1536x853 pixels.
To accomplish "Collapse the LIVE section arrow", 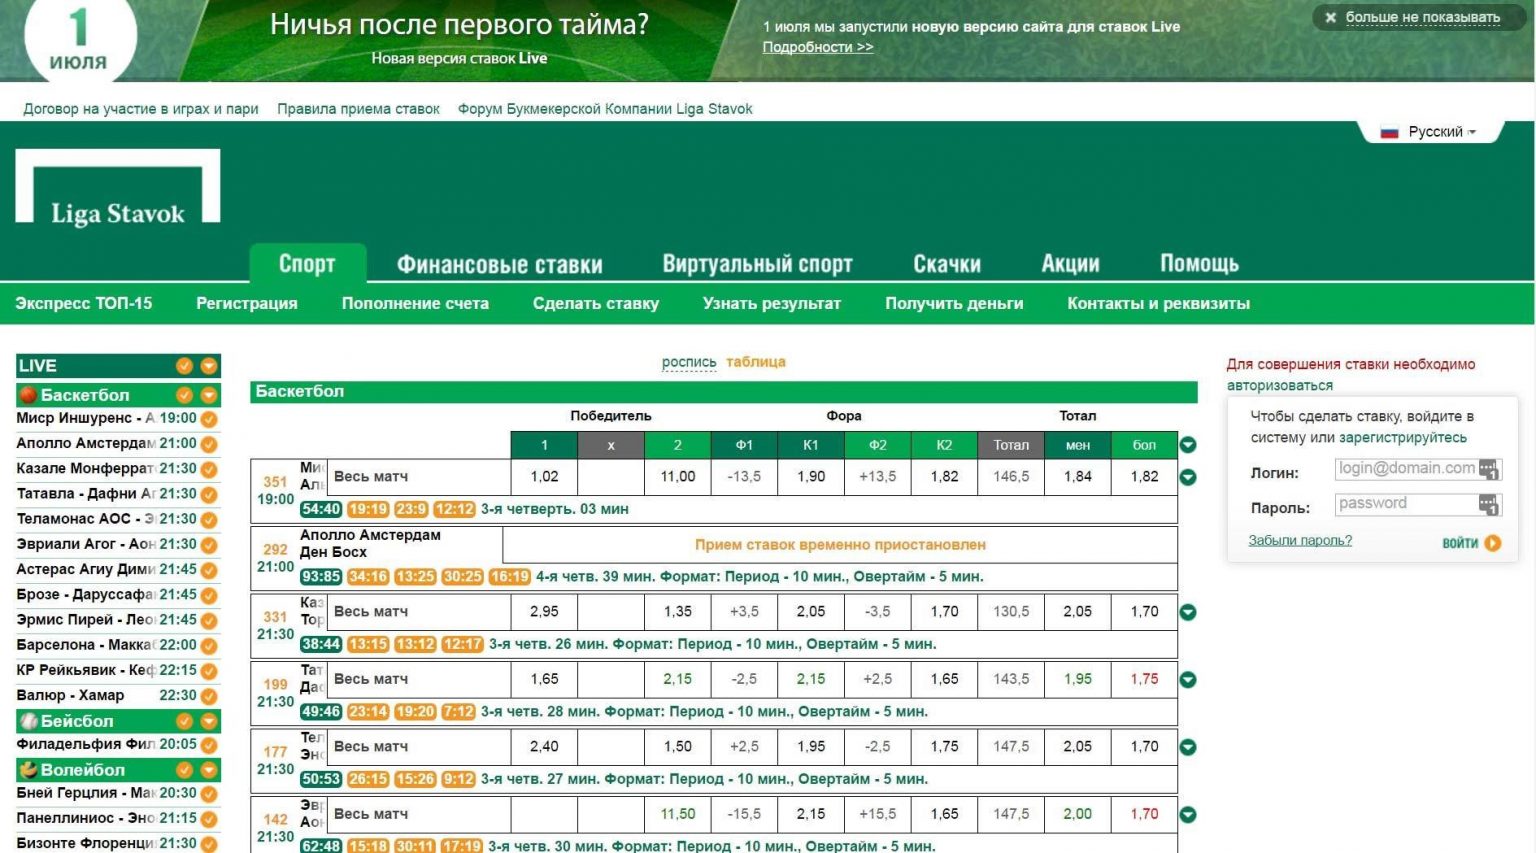I will (209, 366).
